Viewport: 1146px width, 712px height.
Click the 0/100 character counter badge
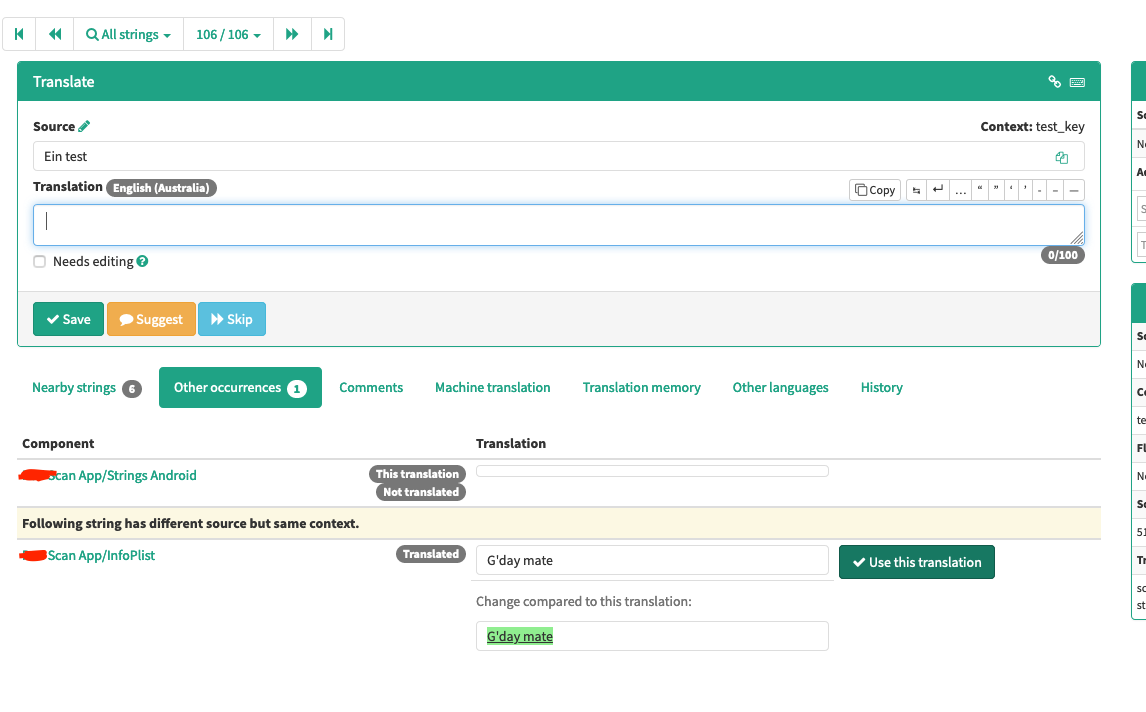coord(1063,255)
